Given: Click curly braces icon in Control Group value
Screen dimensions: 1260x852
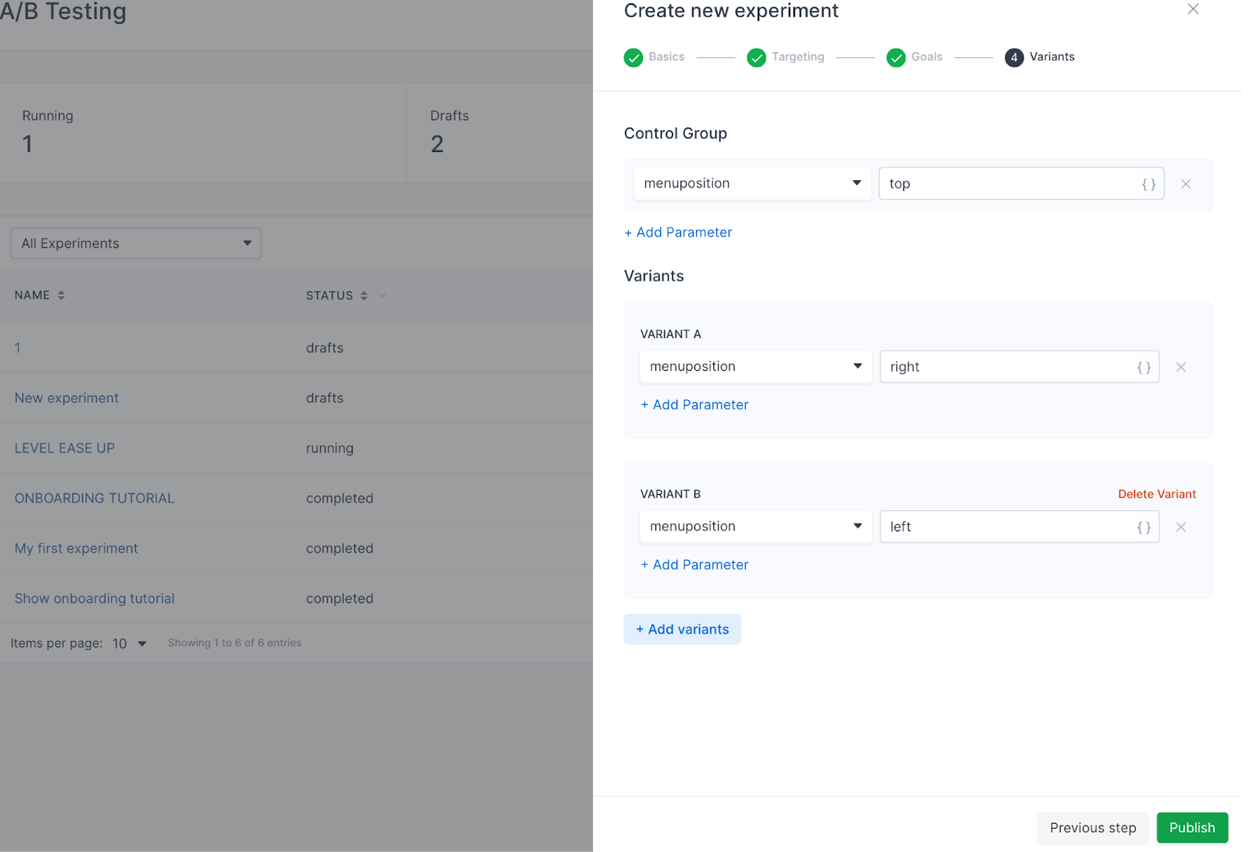Looking at the screenshot, I should click(1149, 184).
